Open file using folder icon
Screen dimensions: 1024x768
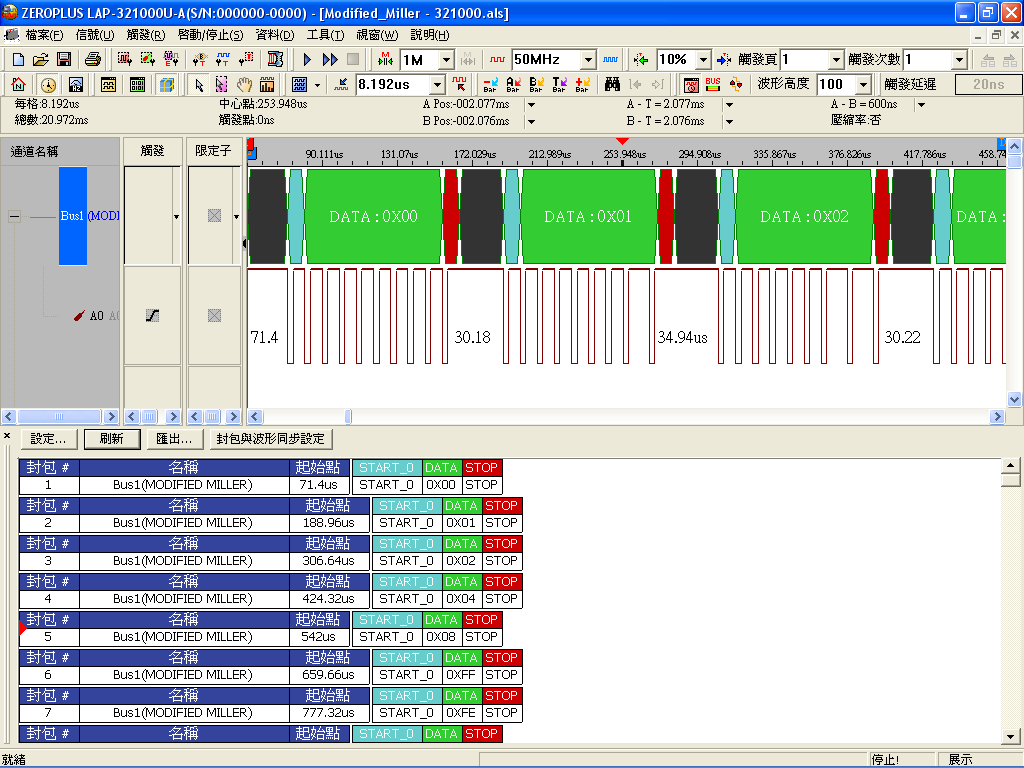40,59
